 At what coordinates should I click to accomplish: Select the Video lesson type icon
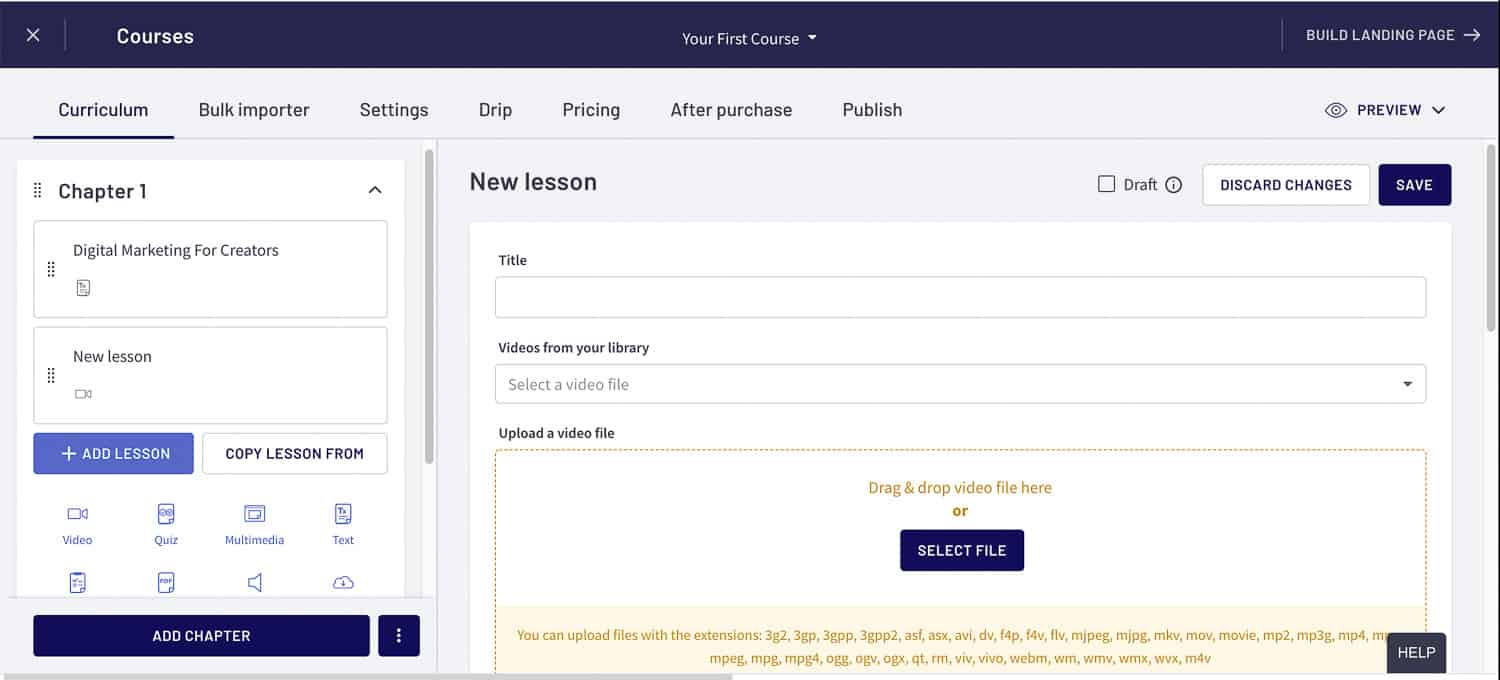pos(77,513)
